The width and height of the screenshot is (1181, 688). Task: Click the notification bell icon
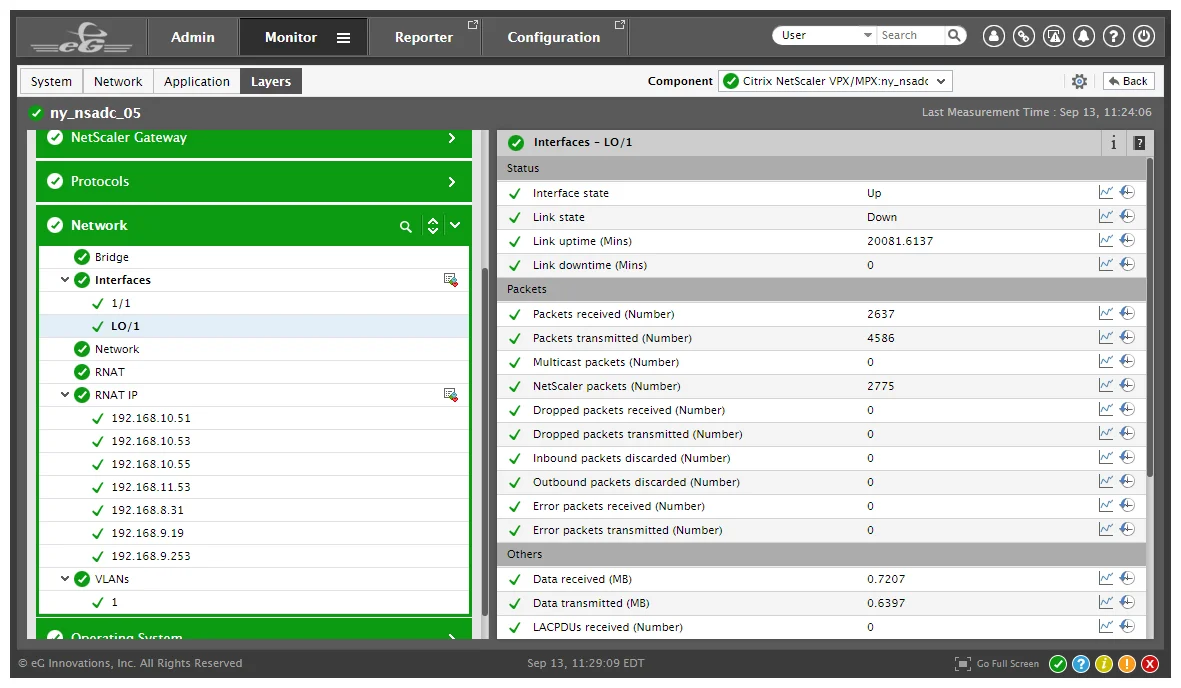pos(1084,35)
